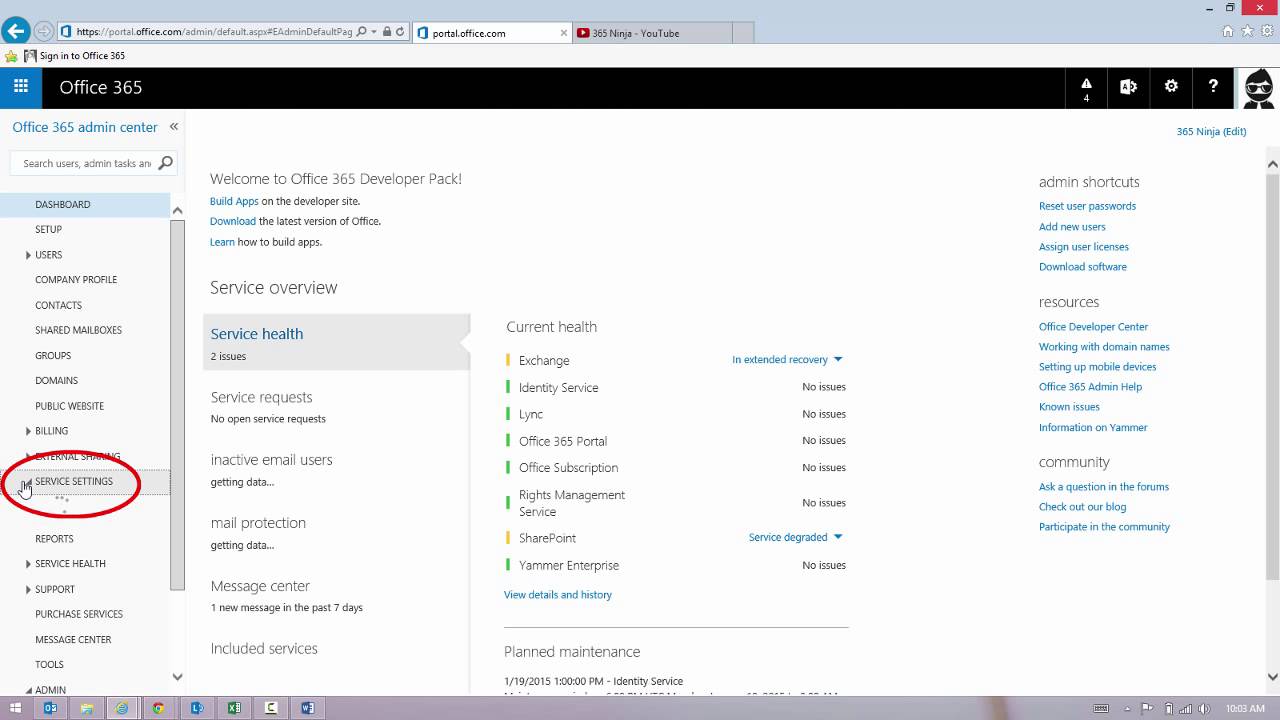The height and width of the screenshot is (720, 1280).
Task: Open Chrome from the taskbar
Action: coord(158,708)
